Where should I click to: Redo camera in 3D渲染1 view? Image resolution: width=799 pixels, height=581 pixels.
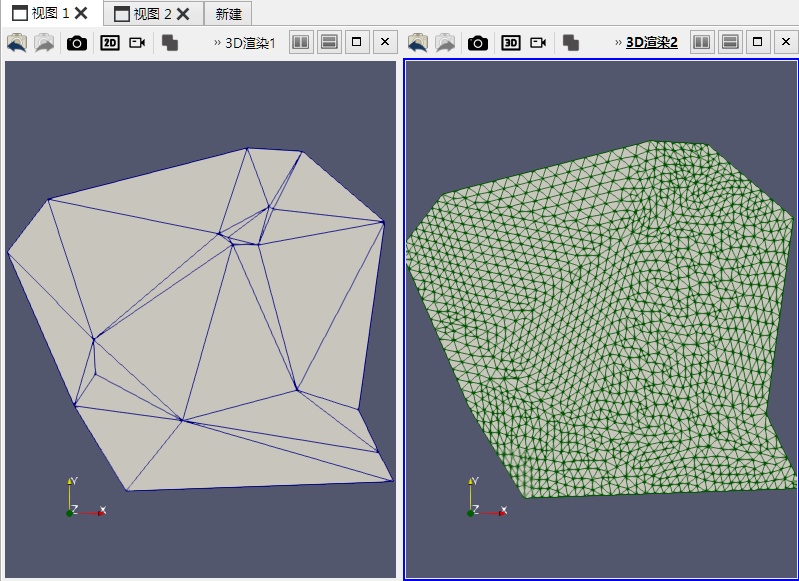tap(44, 43)
